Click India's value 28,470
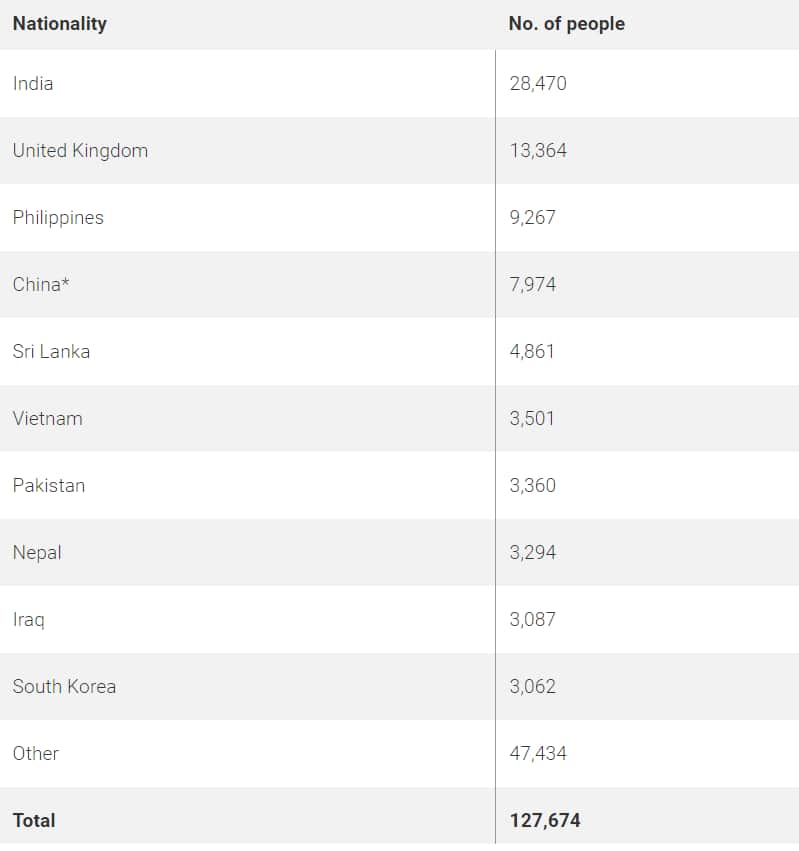 pos(538,84)
